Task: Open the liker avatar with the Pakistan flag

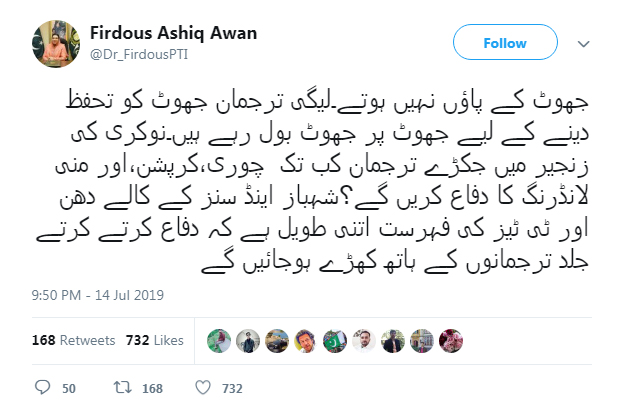Action: click(335, 341)
